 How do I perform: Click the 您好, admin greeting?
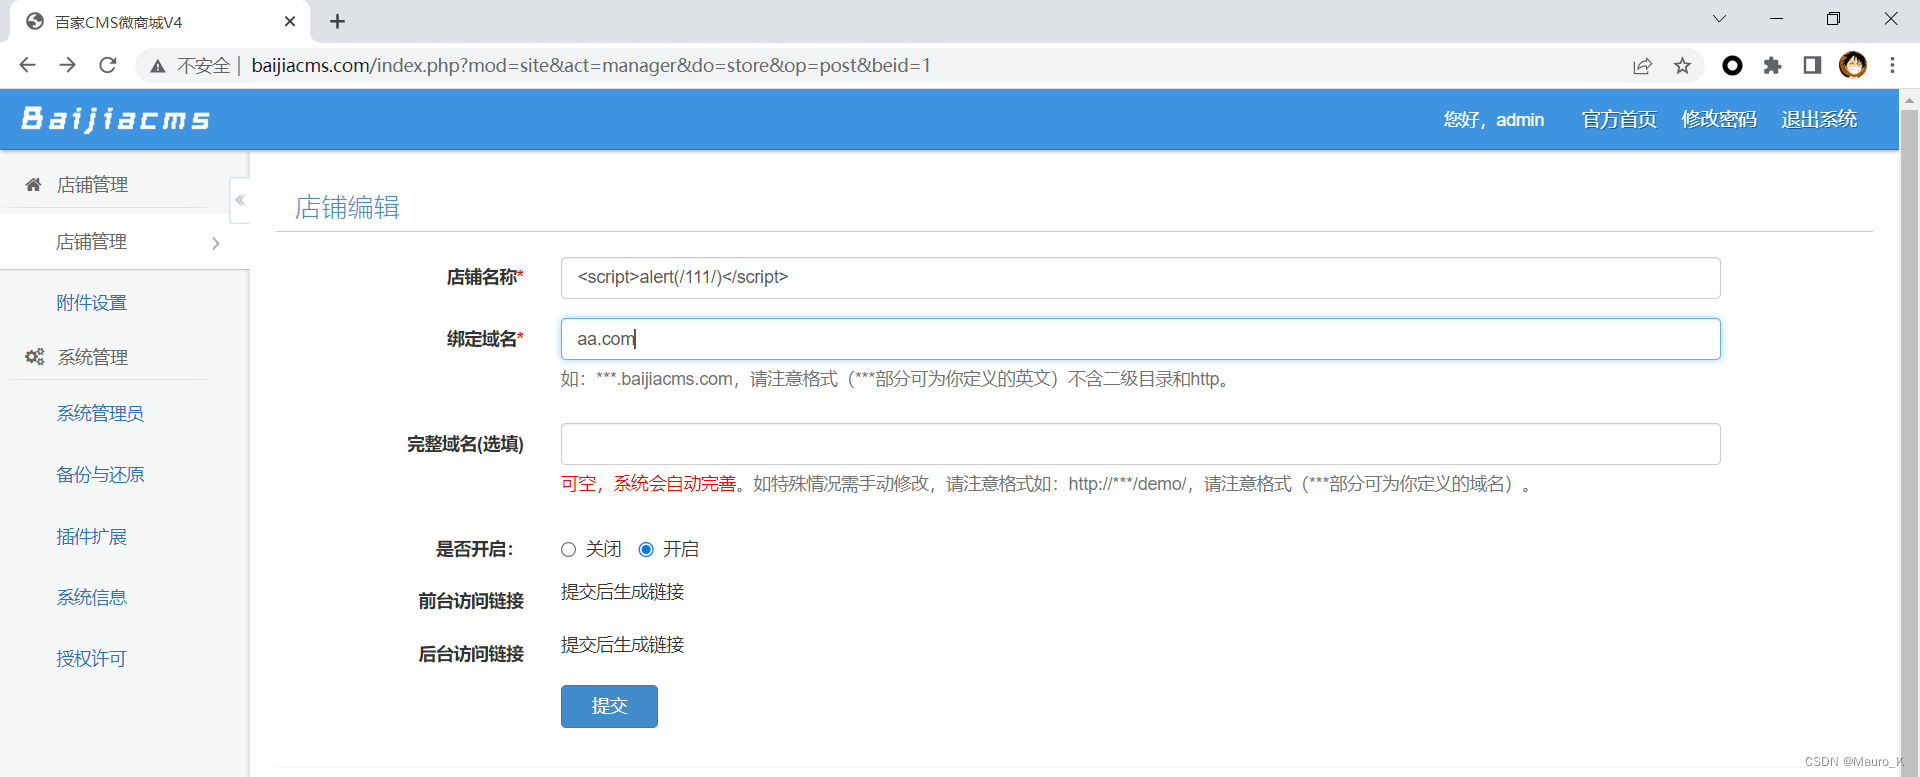click(x=1493, y=120)
